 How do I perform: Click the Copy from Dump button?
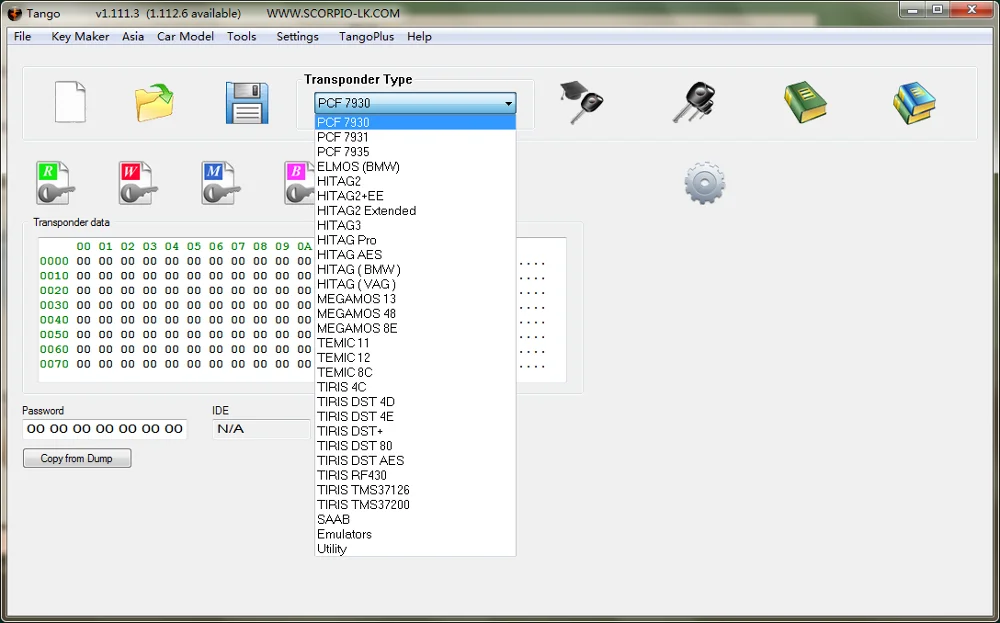coord(76,457)
